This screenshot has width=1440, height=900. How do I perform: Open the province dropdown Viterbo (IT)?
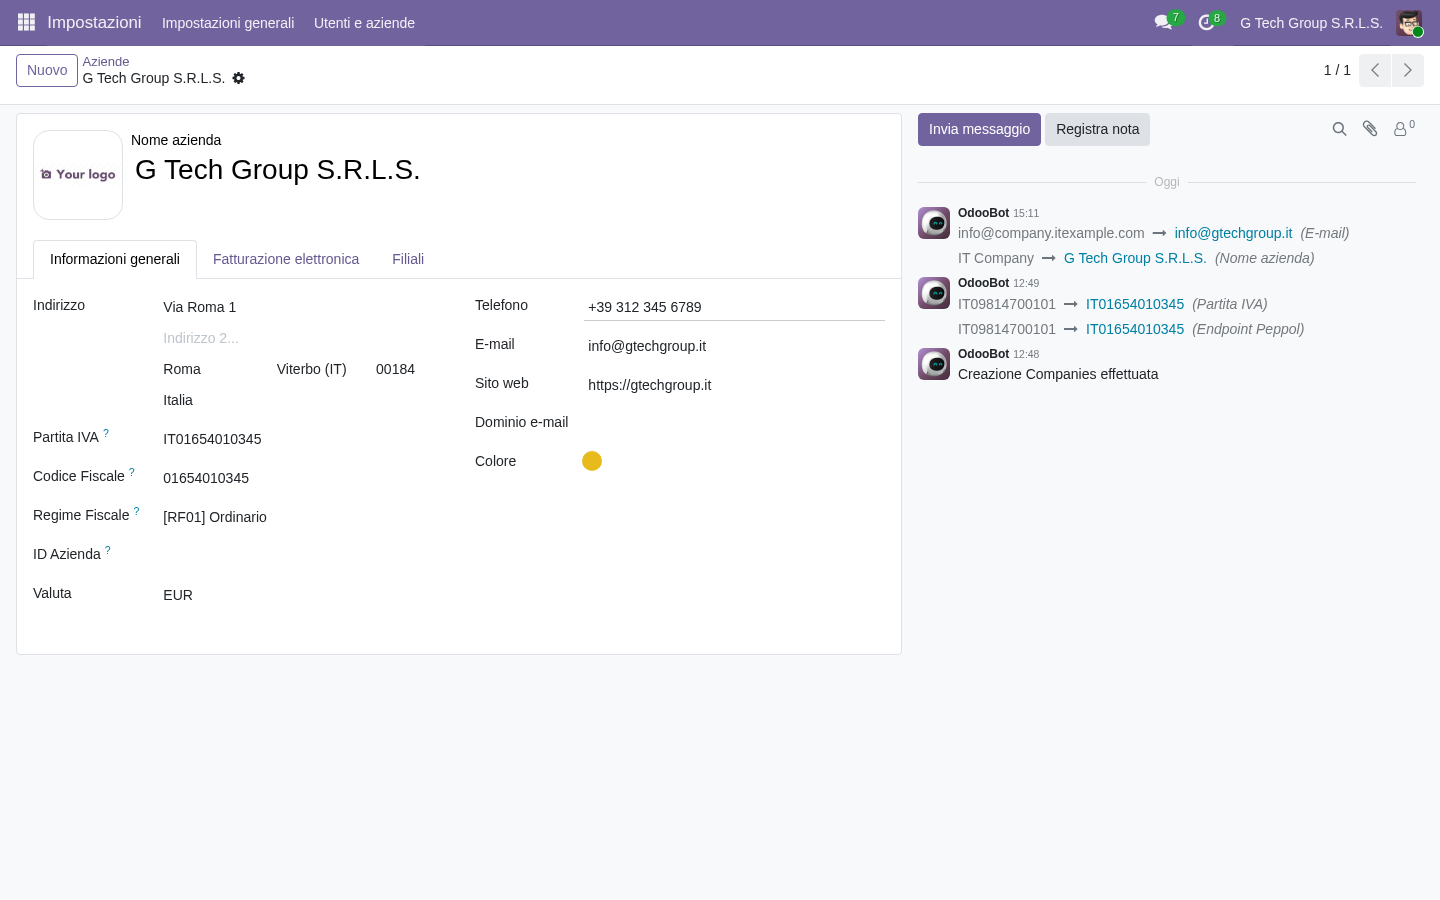tap(320, 369)
